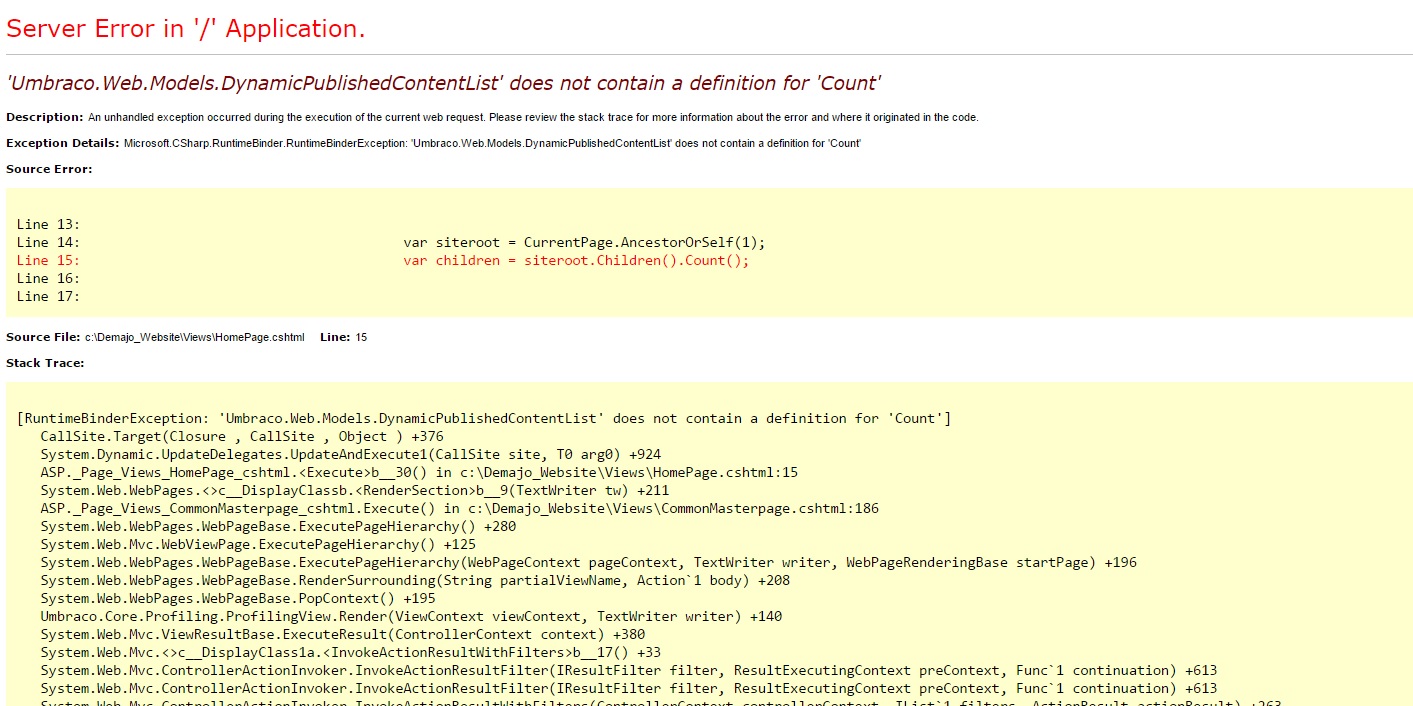Click the Description sentence about unhandled exception

coord(533,117)
